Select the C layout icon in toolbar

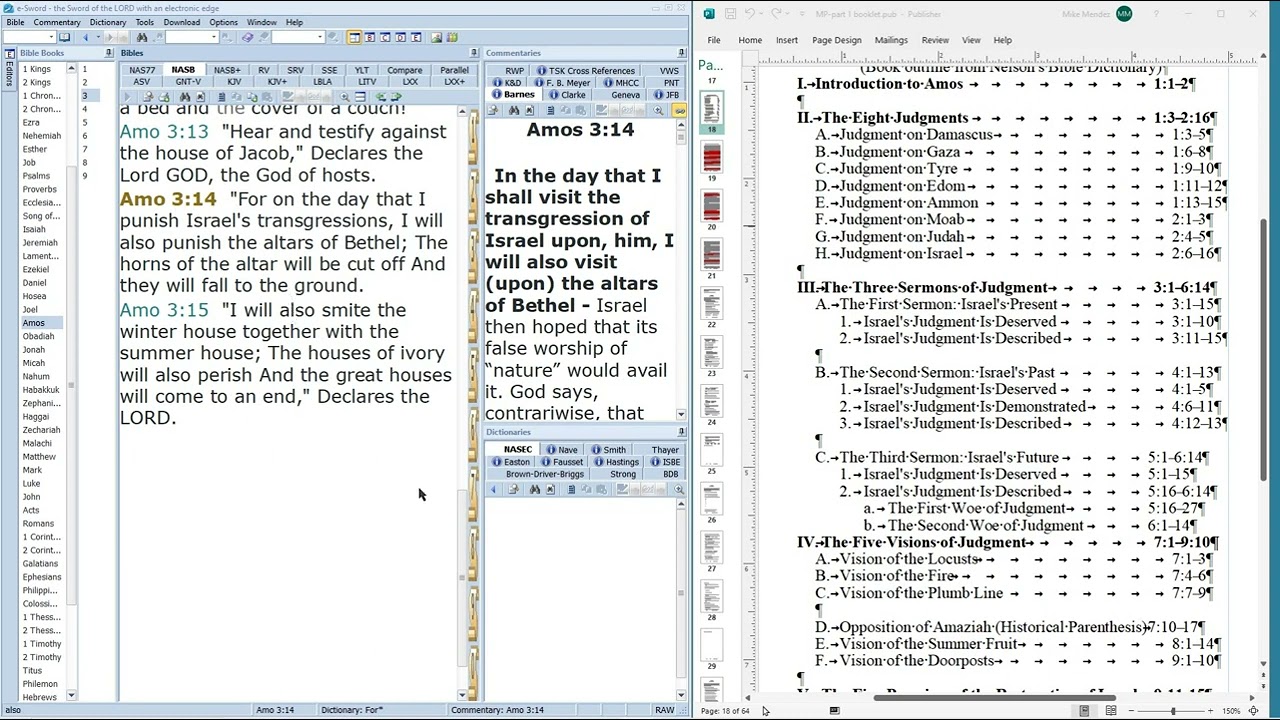click(x=385, y=37)
